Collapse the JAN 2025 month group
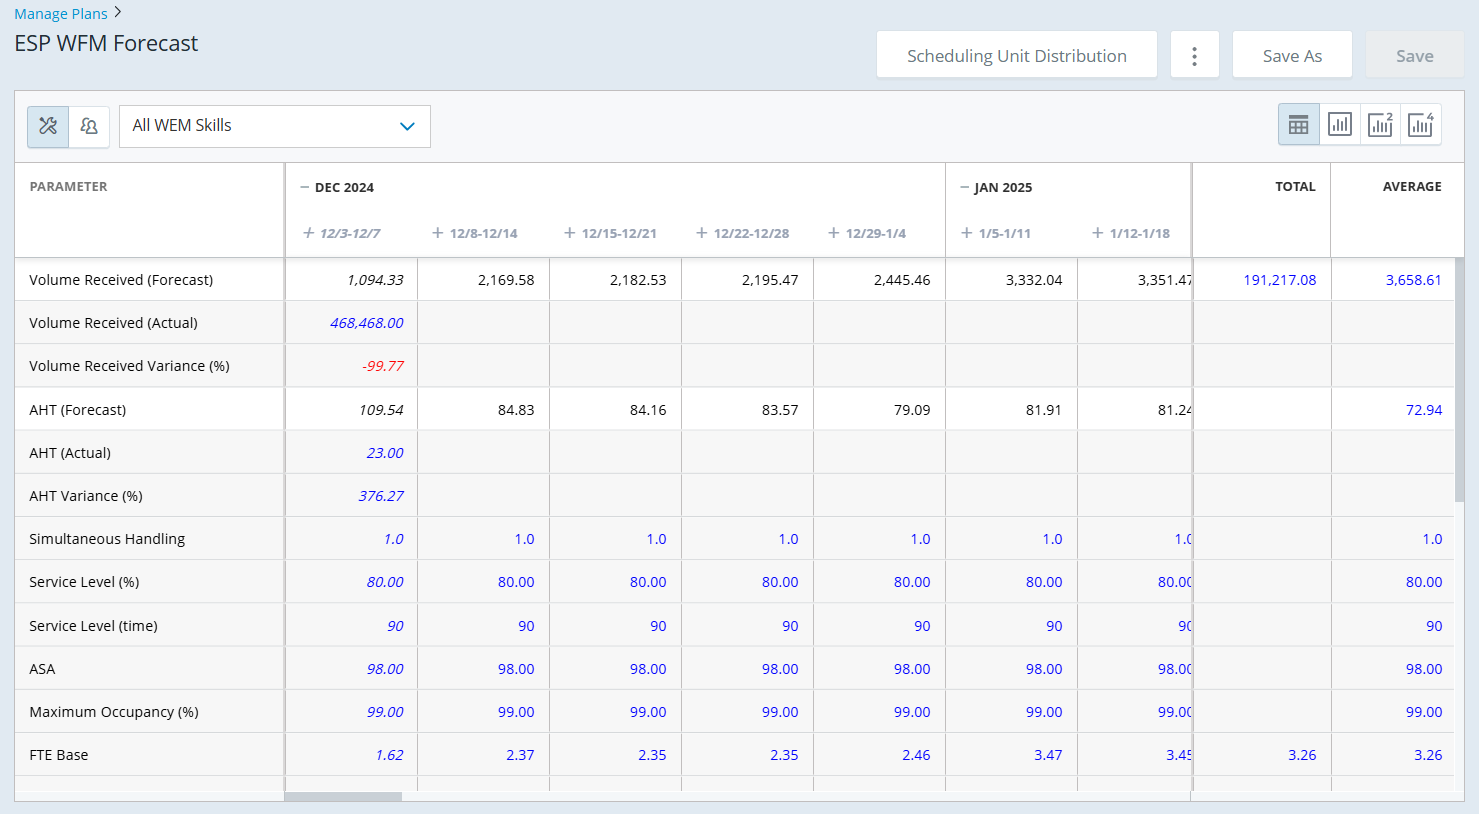The width and height of the screenshot is (1479, 814). tap(965, 188)
